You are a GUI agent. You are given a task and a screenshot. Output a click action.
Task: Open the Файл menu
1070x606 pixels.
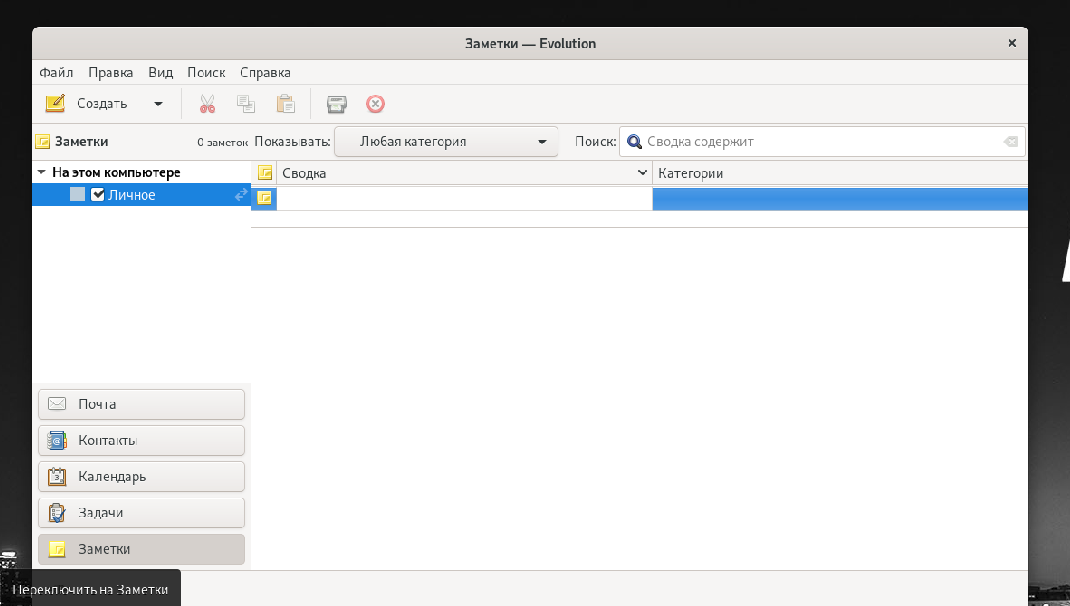[56, 72]
